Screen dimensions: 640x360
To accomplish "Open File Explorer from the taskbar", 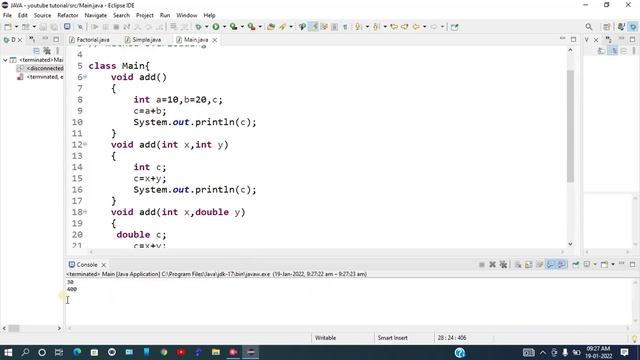I will pos(216,352).
